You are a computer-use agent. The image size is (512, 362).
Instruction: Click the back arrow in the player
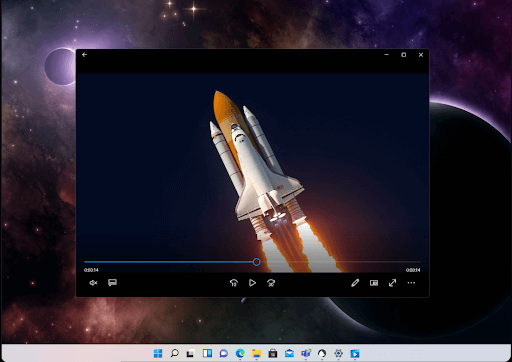pos(85,55)
